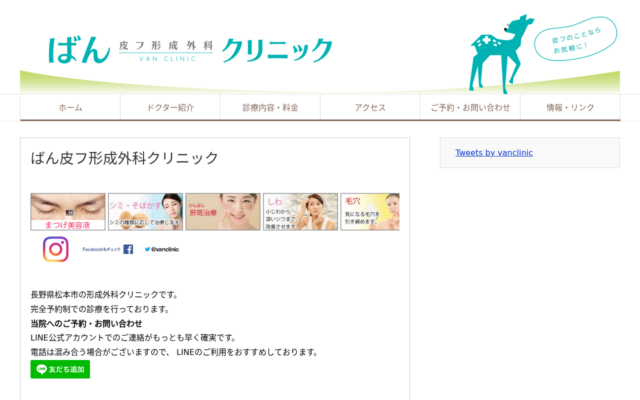Open the しわ treatment banner
Viewport: 640px width, 400px height.
(x=300, y=212)
